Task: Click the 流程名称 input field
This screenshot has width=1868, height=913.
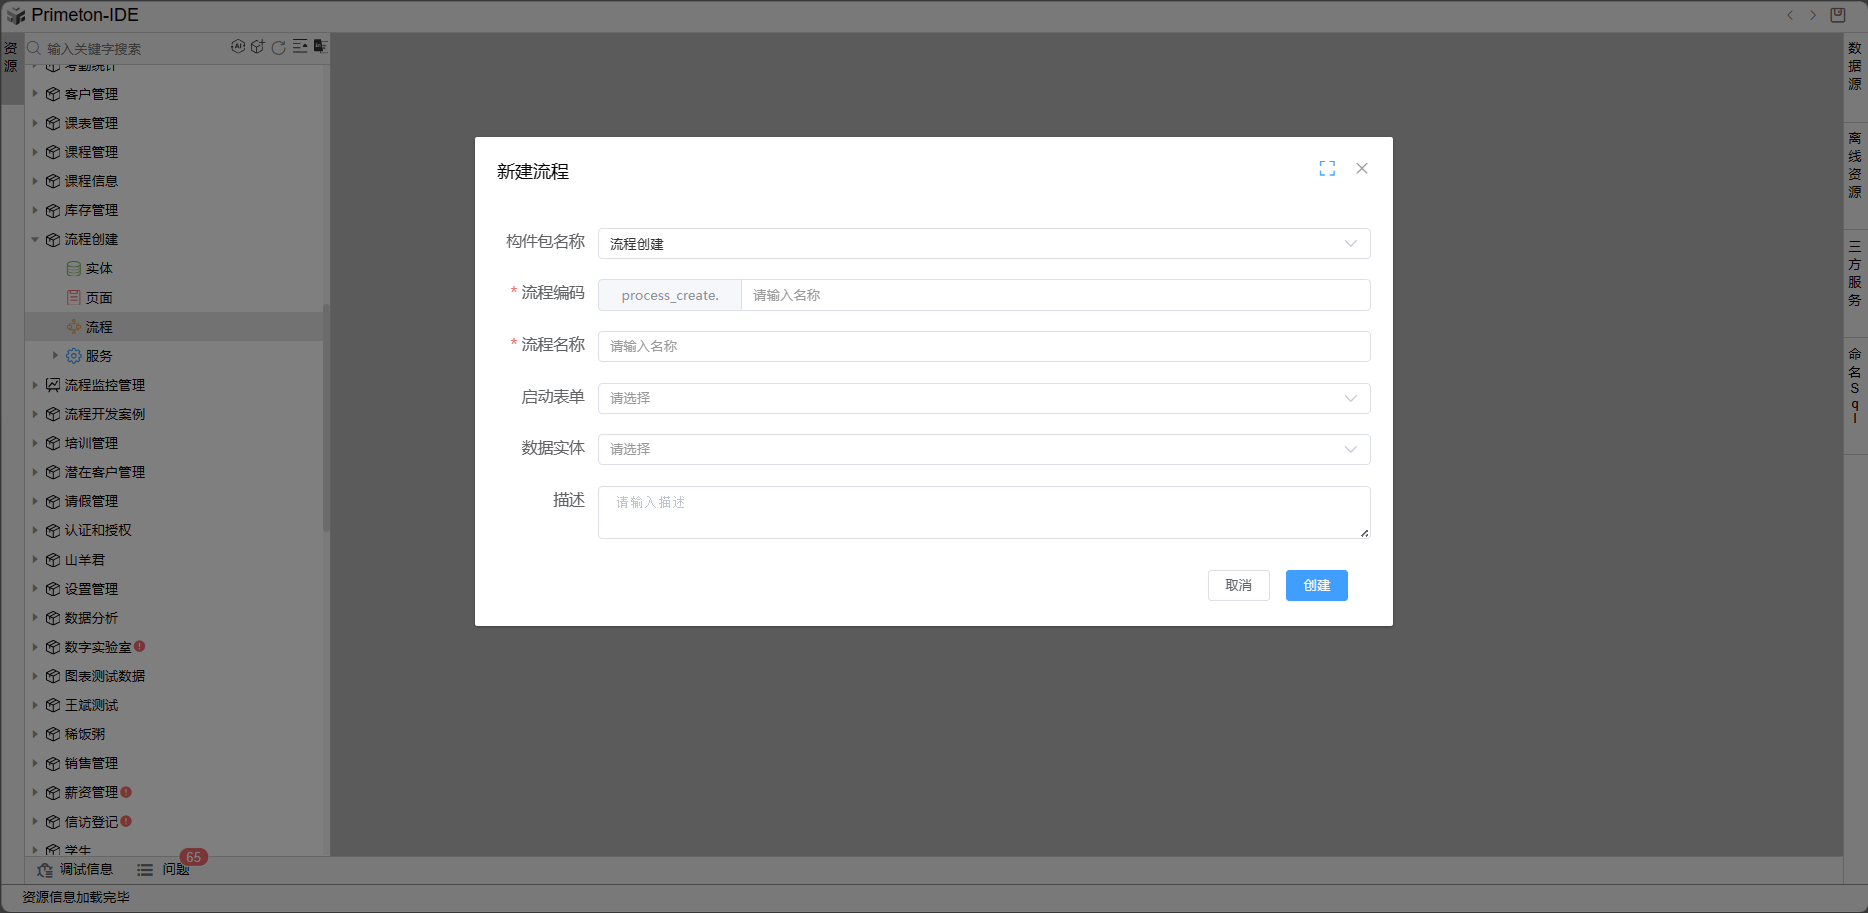Action: coord(983,347)
